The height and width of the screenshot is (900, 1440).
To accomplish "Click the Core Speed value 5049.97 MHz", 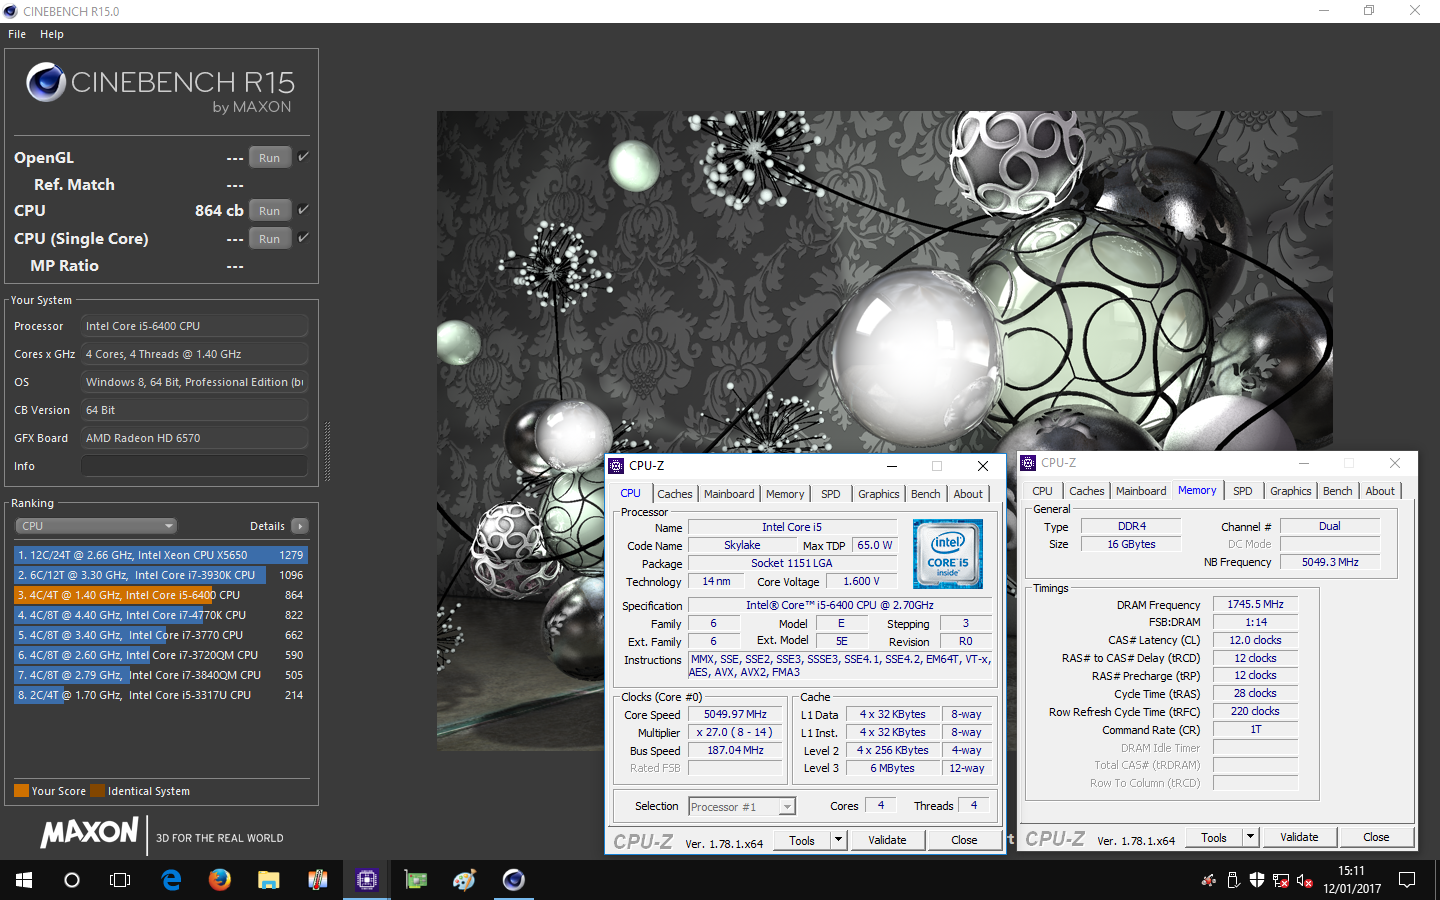I will point(735,714).
